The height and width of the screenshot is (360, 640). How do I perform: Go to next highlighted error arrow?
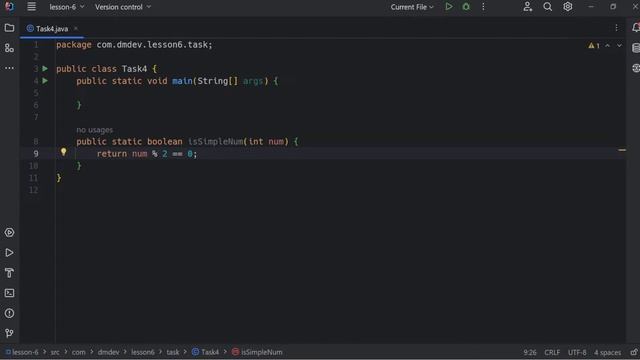click(619, 46)
